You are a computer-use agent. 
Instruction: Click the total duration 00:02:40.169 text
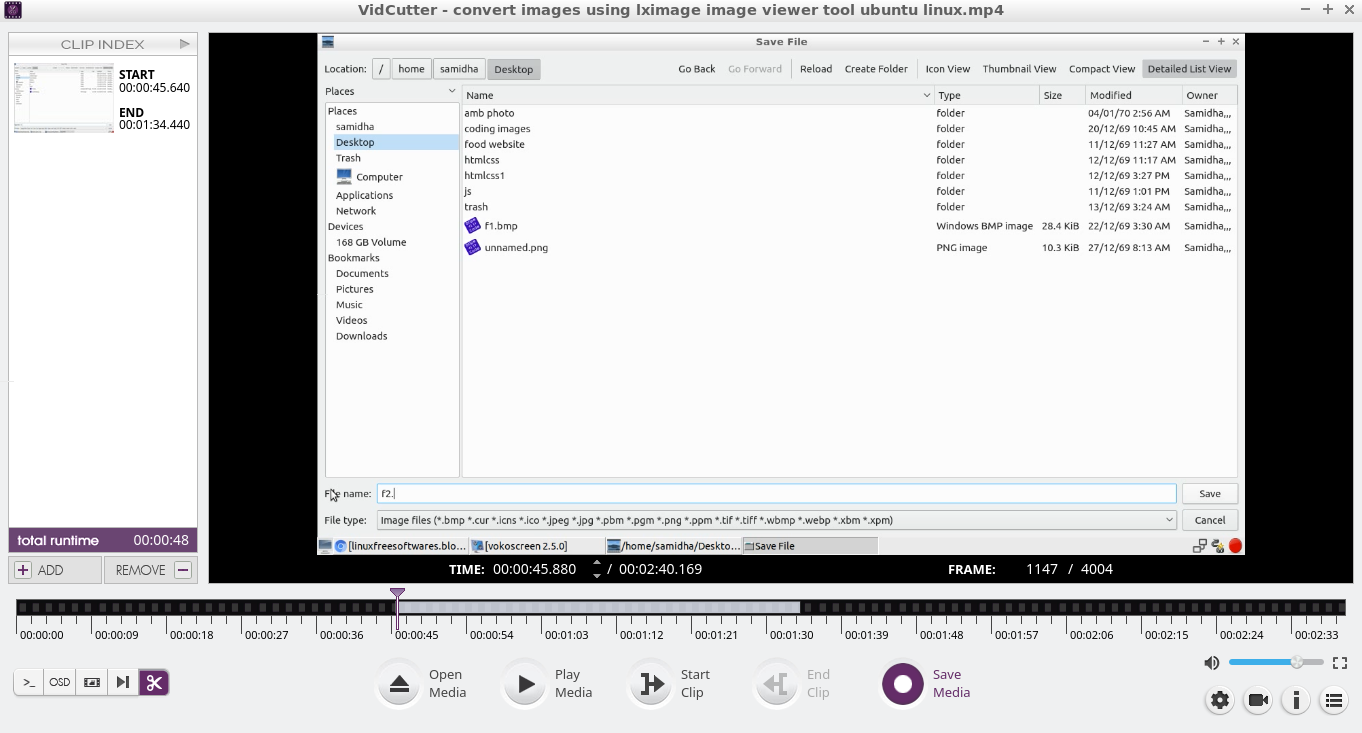click(660, 569)
